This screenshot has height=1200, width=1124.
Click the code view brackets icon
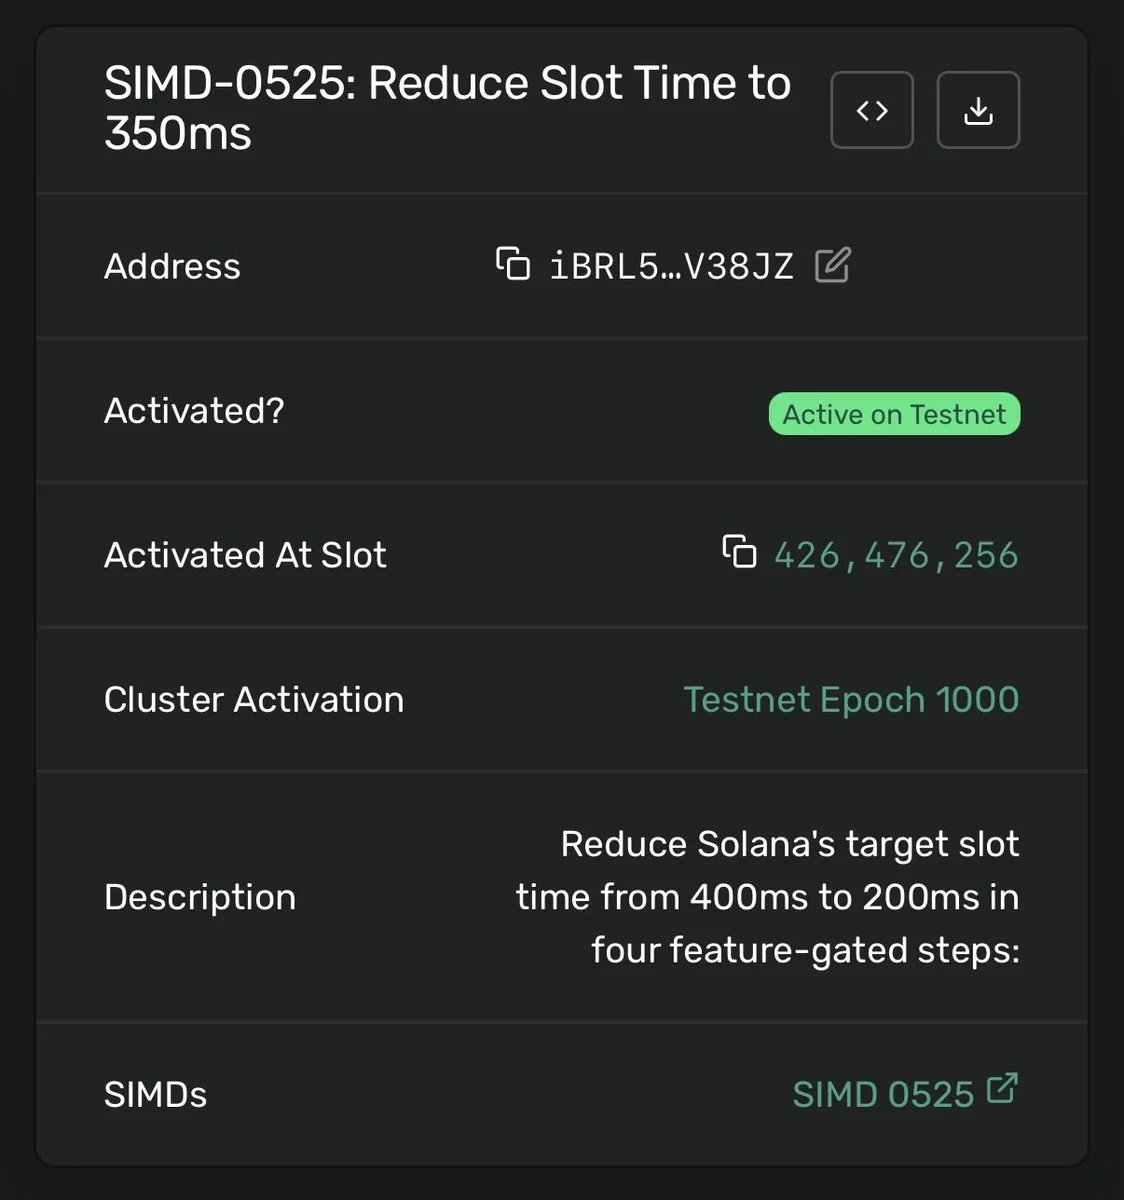pos(872,110)
